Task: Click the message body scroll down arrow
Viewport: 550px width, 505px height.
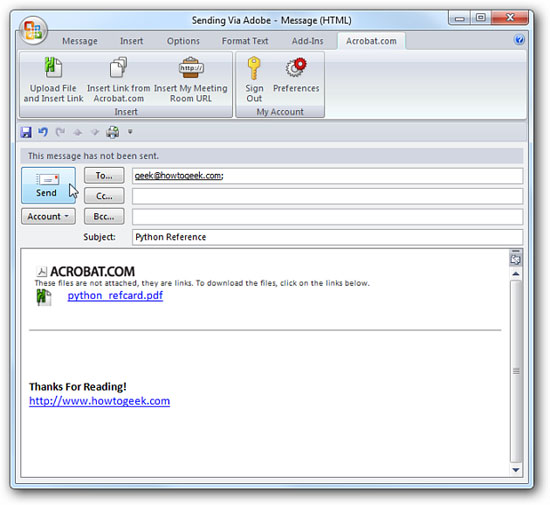Action: coord(516,470)
